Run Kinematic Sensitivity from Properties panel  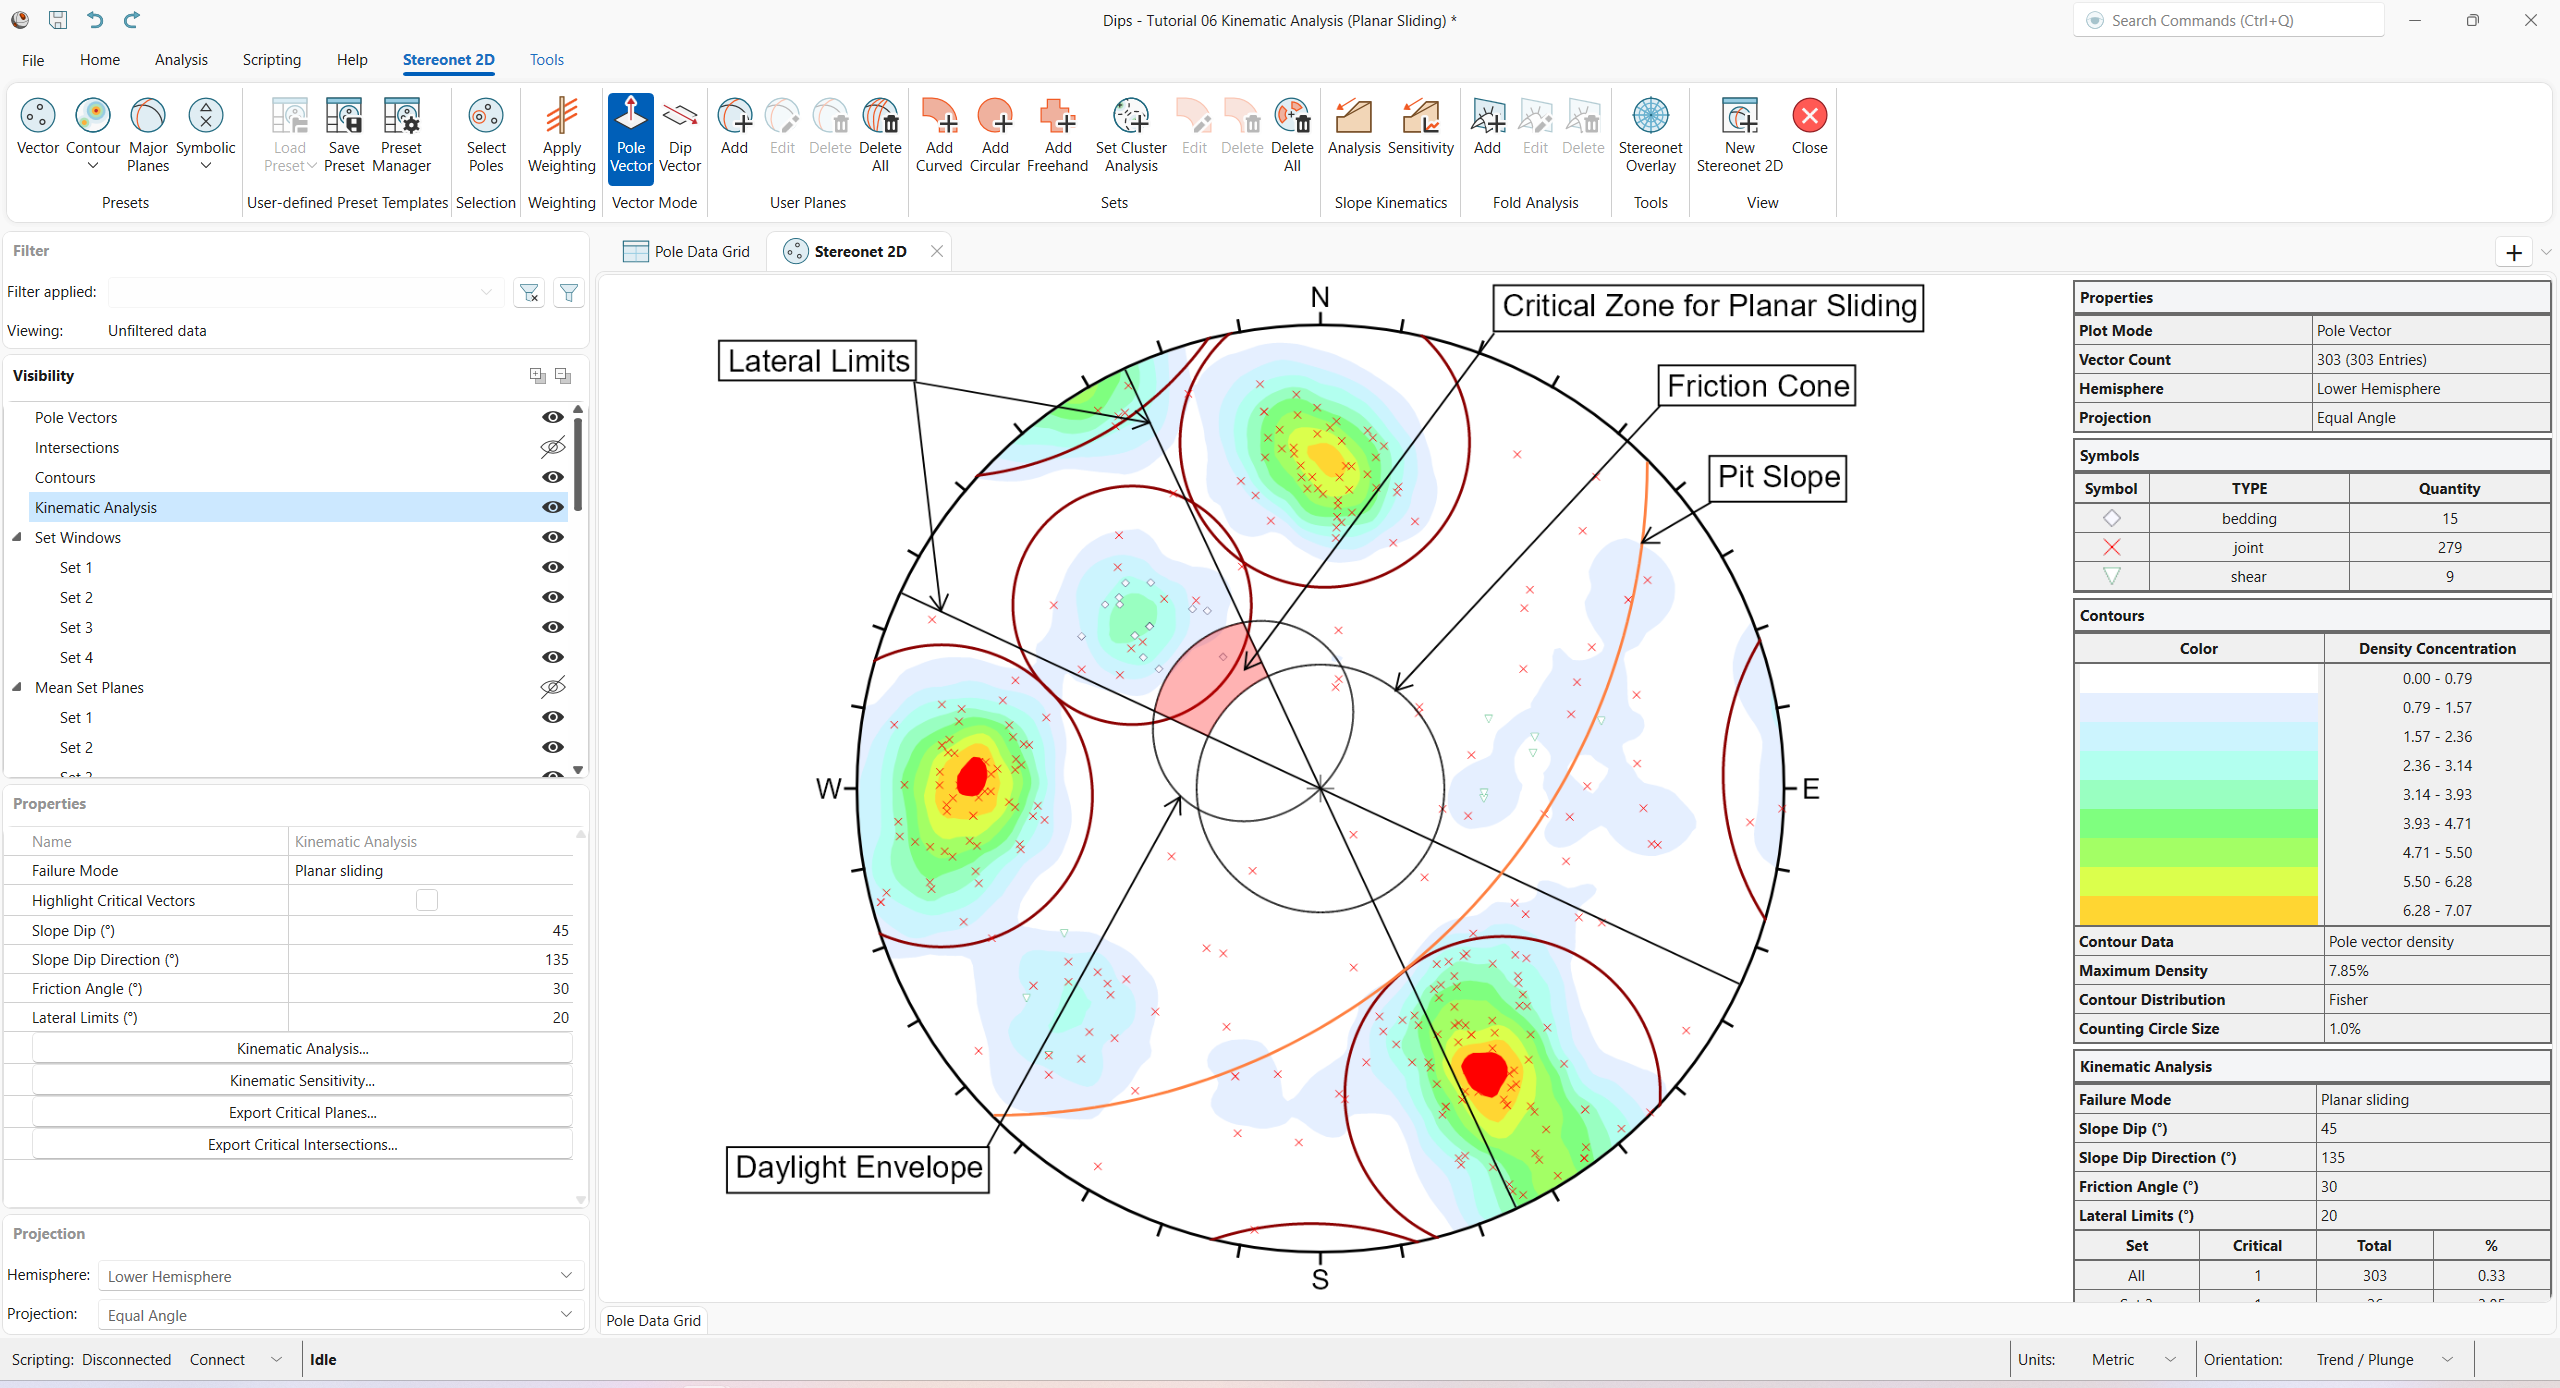point(301,1080)
